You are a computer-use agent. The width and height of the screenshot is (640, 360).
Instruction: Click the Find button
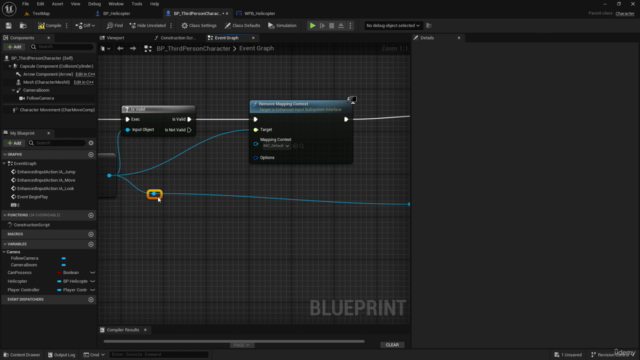[115, 25]
